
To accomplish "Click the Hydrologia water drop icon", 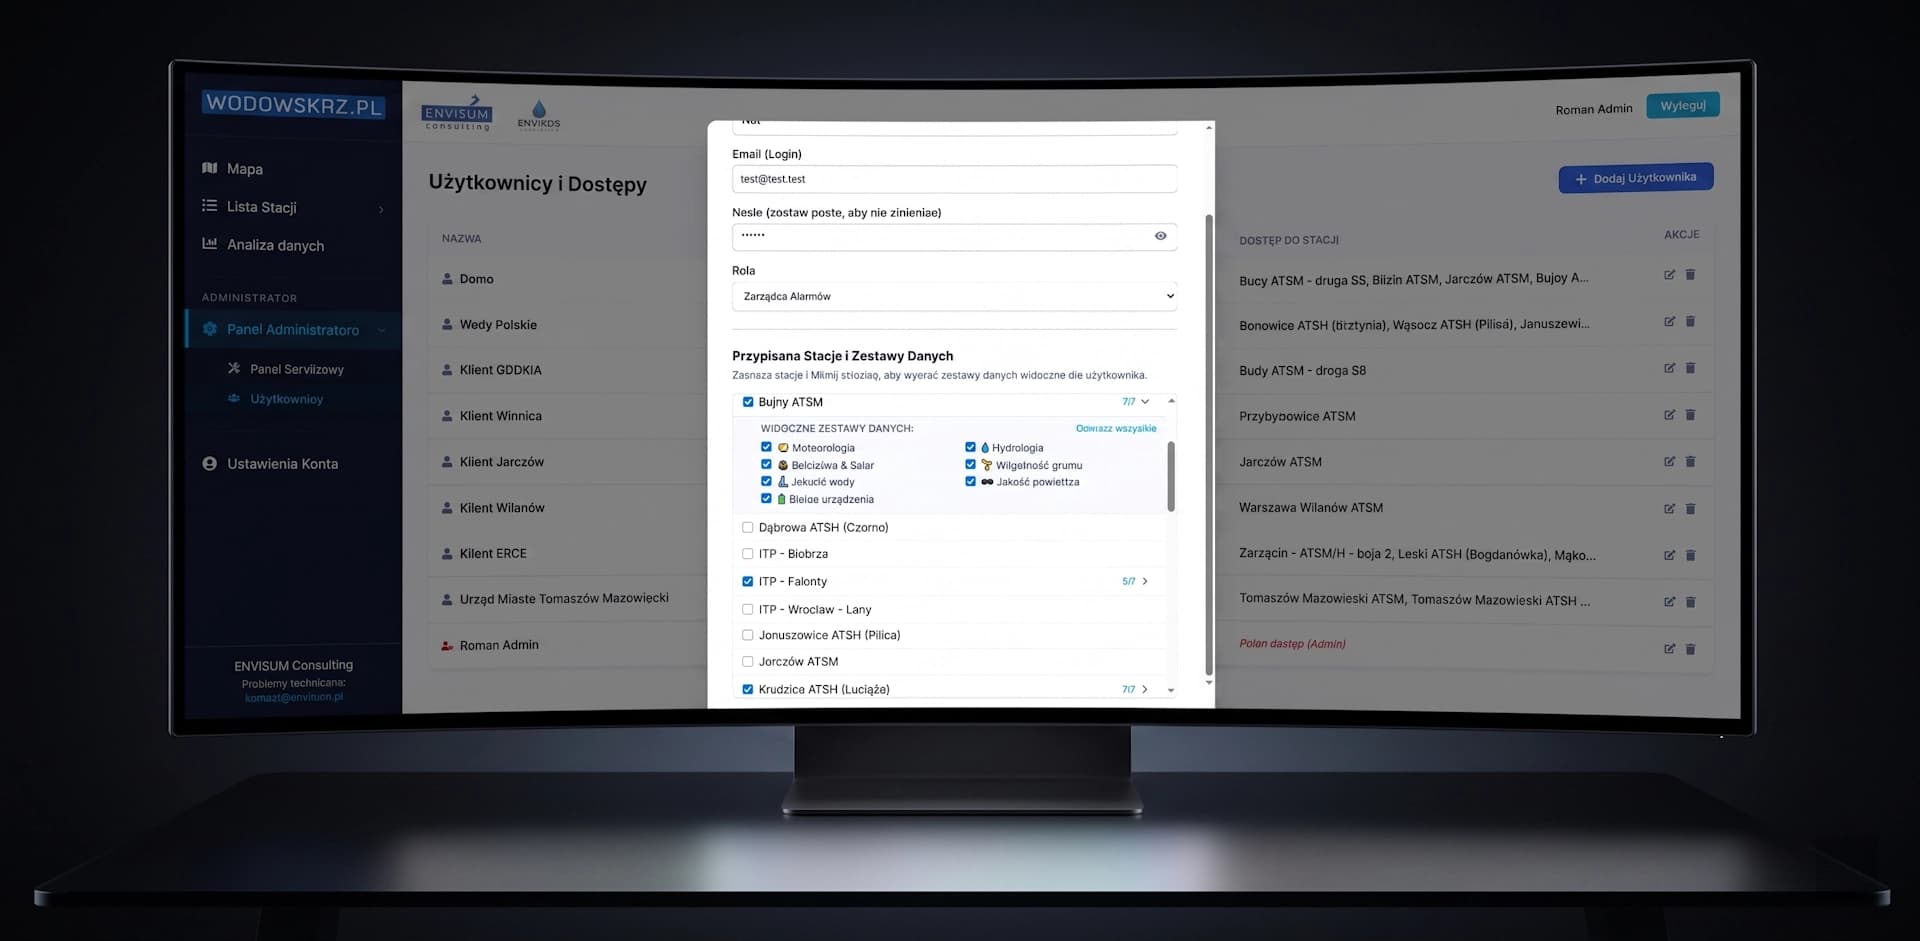I will point(984,448).
